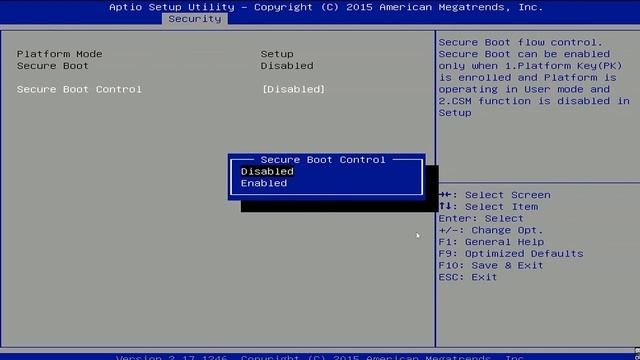
Task: Click the +/-: Change Opt. hint
Action: pyautogui.click(x=491, y=230)
